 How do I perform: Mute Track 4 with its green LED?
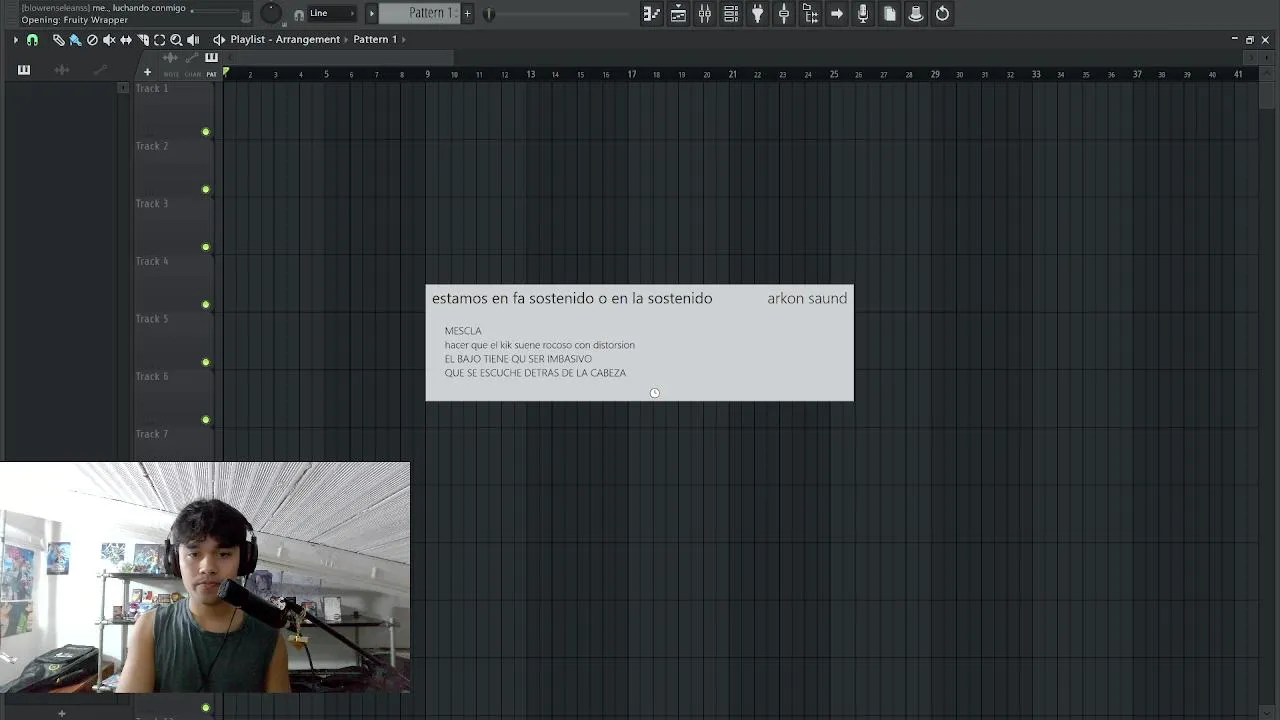click(x=206, y=305)
